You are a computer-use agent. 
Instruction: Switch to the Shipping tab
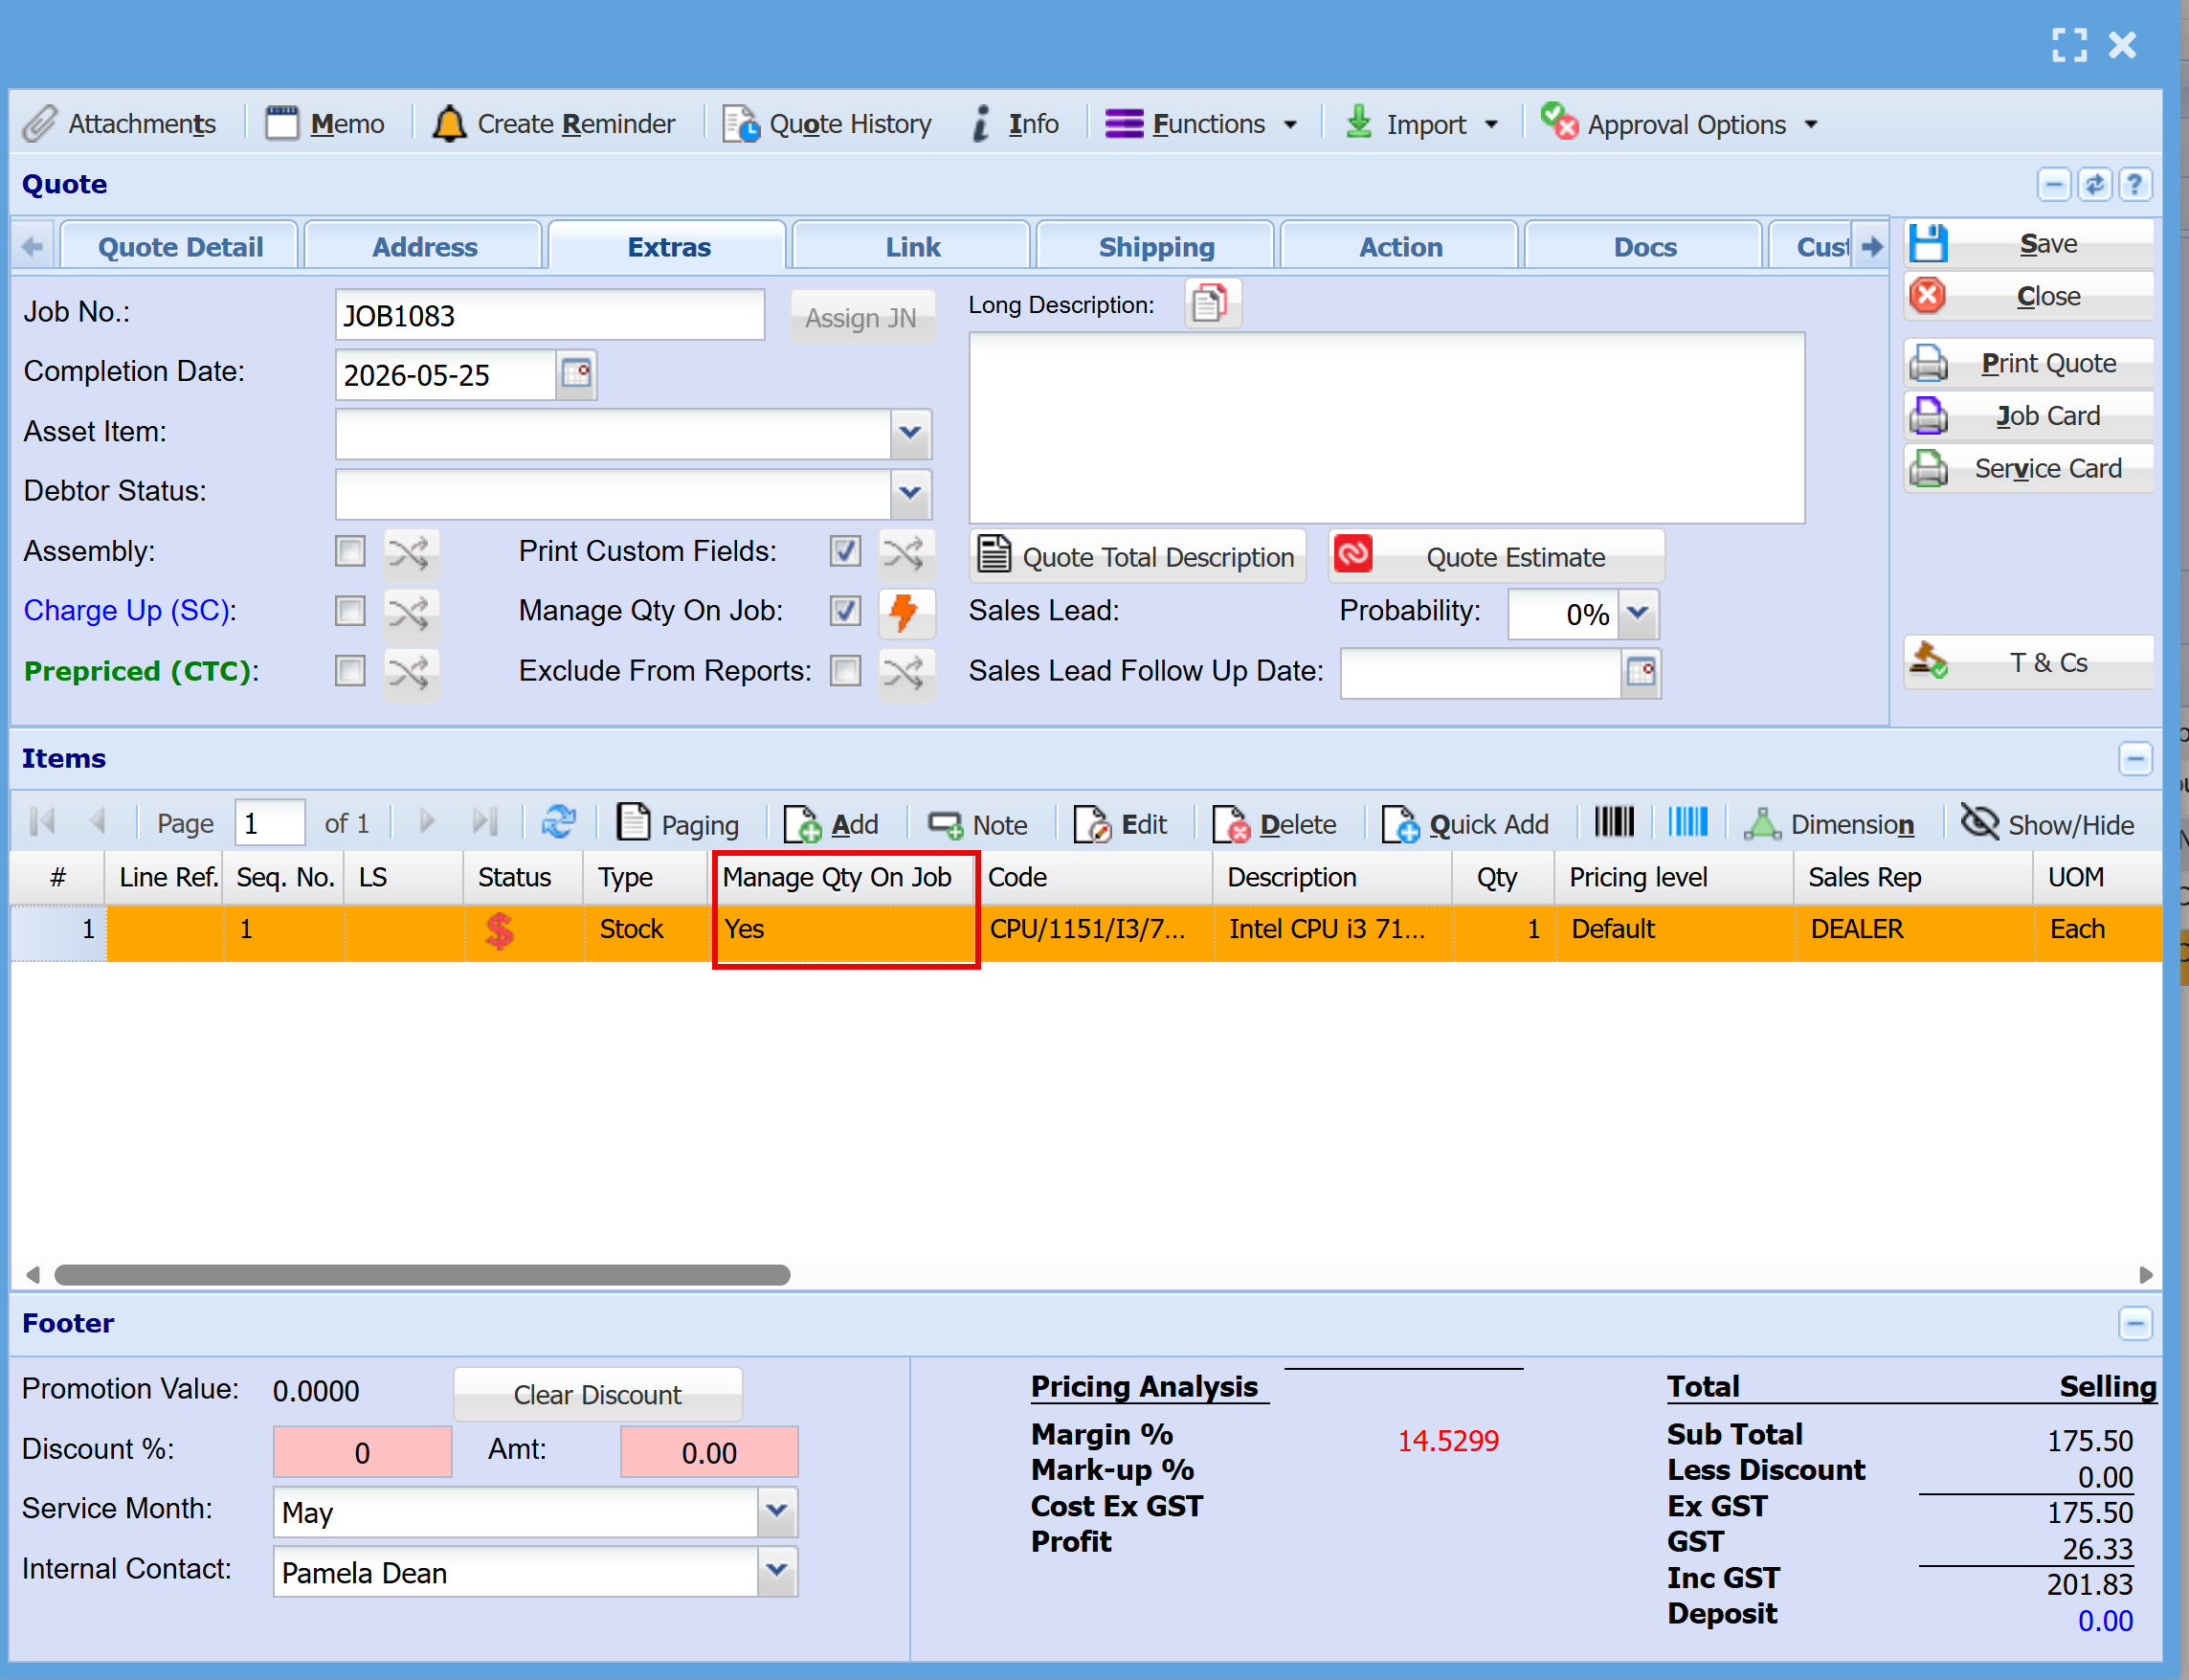tap(1156, 247)
